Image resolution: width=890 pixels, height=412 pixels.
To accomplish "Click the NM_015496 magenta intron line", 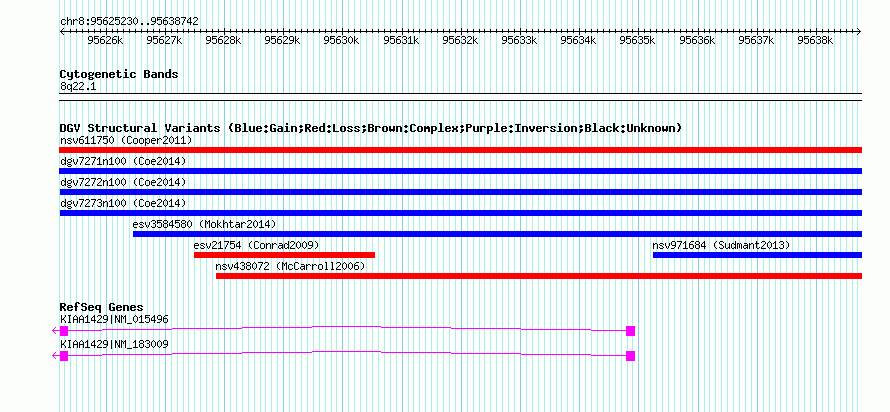I will coord(347,327).
